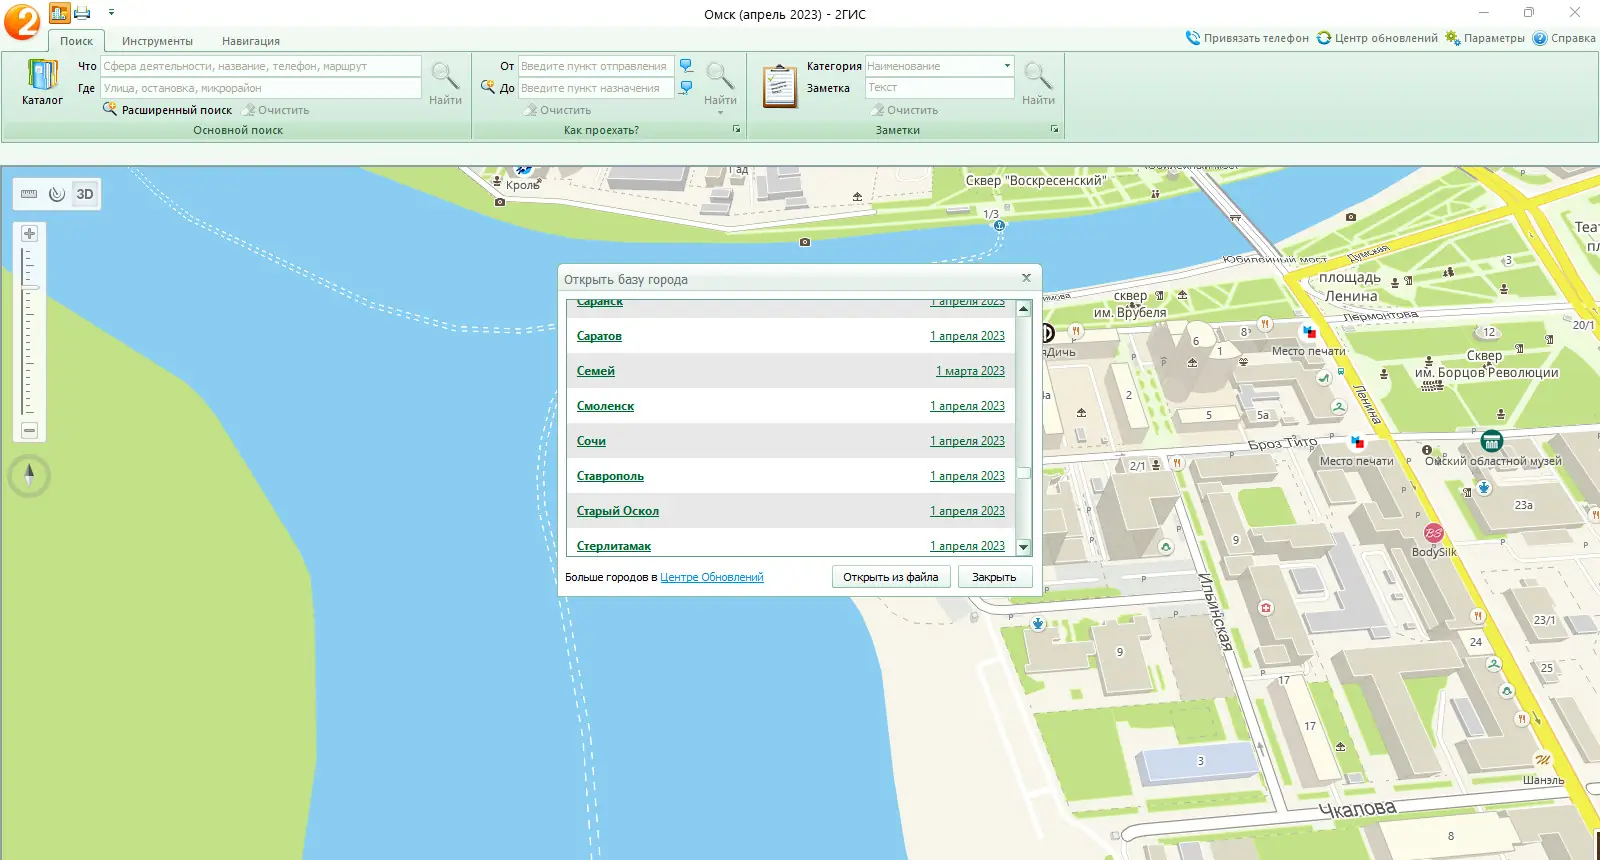Click the Найти magnifier in Заметки

point(1038,83)
